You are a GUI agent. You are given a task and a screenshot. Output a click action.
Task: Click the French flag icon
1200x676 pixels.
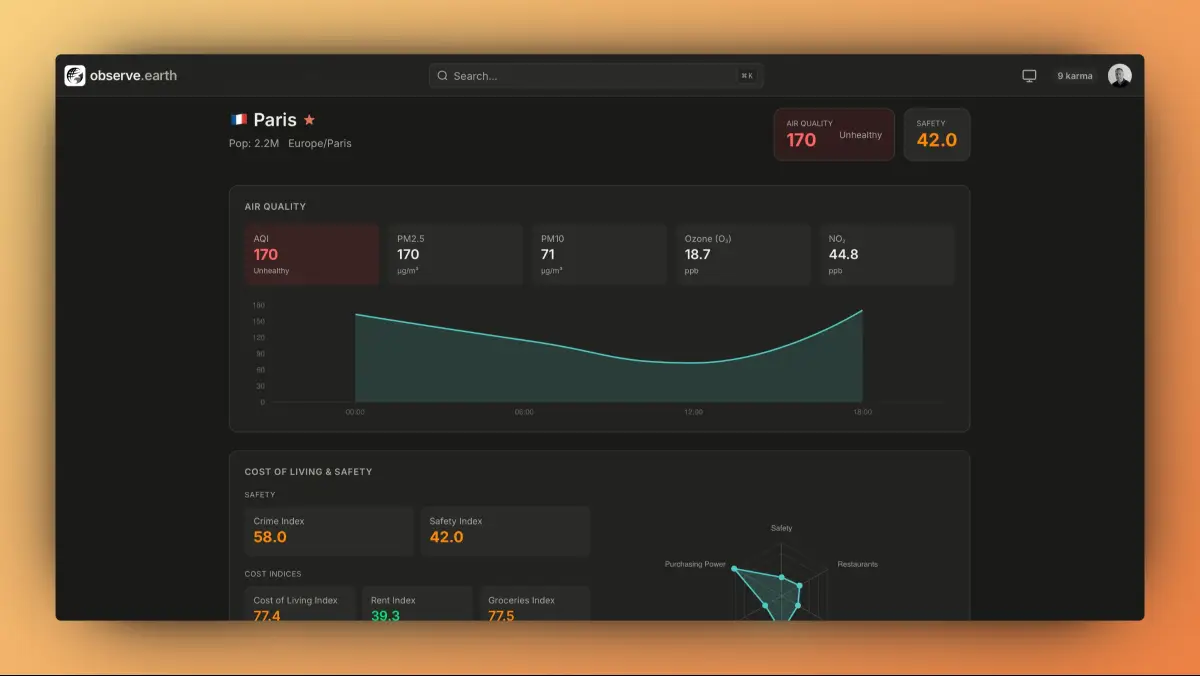tap(238, 120)
